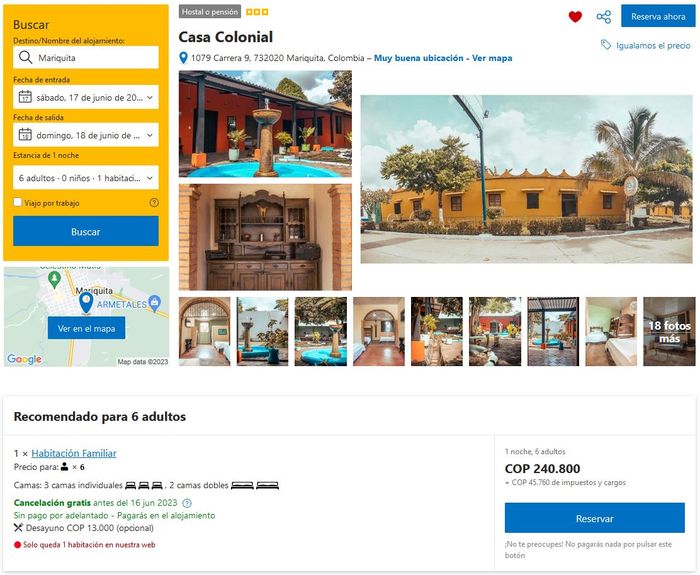Expand guests and rooms selector

[86, 178]
